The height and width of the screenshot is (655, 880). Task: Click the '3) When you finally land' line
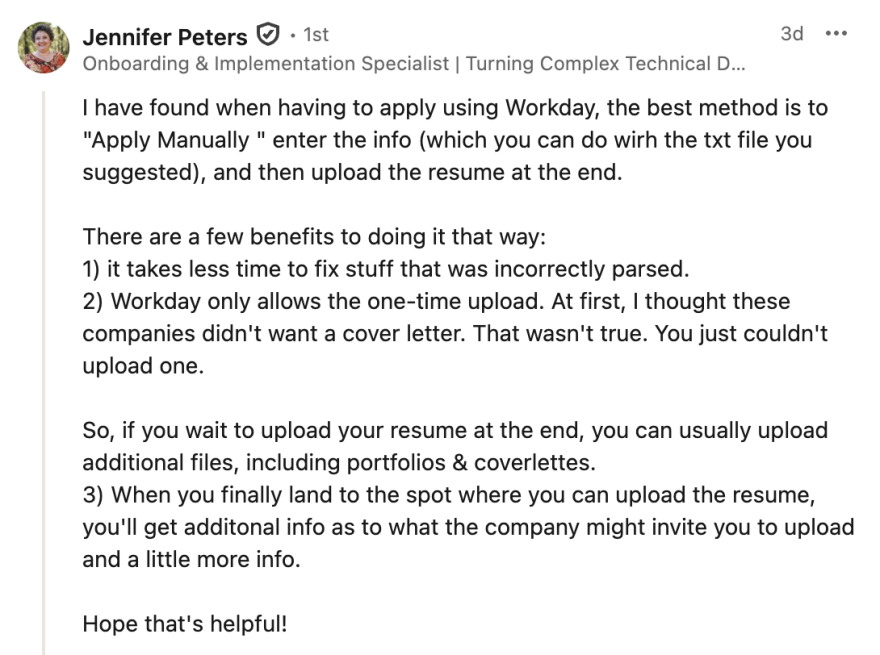449,495
